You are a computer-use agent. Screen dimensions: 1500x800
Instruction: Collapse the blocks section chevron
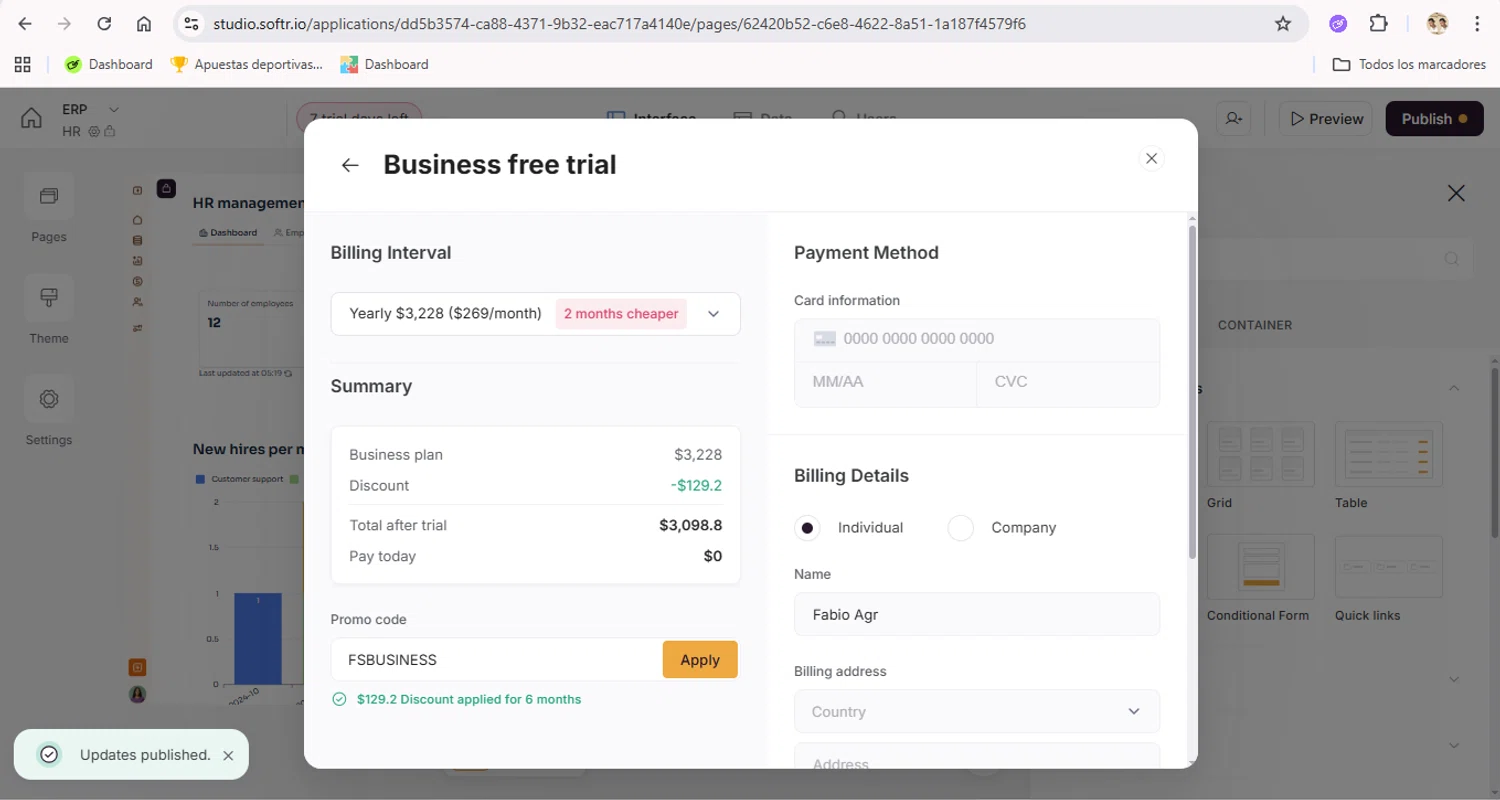[x=1454, y=388]
